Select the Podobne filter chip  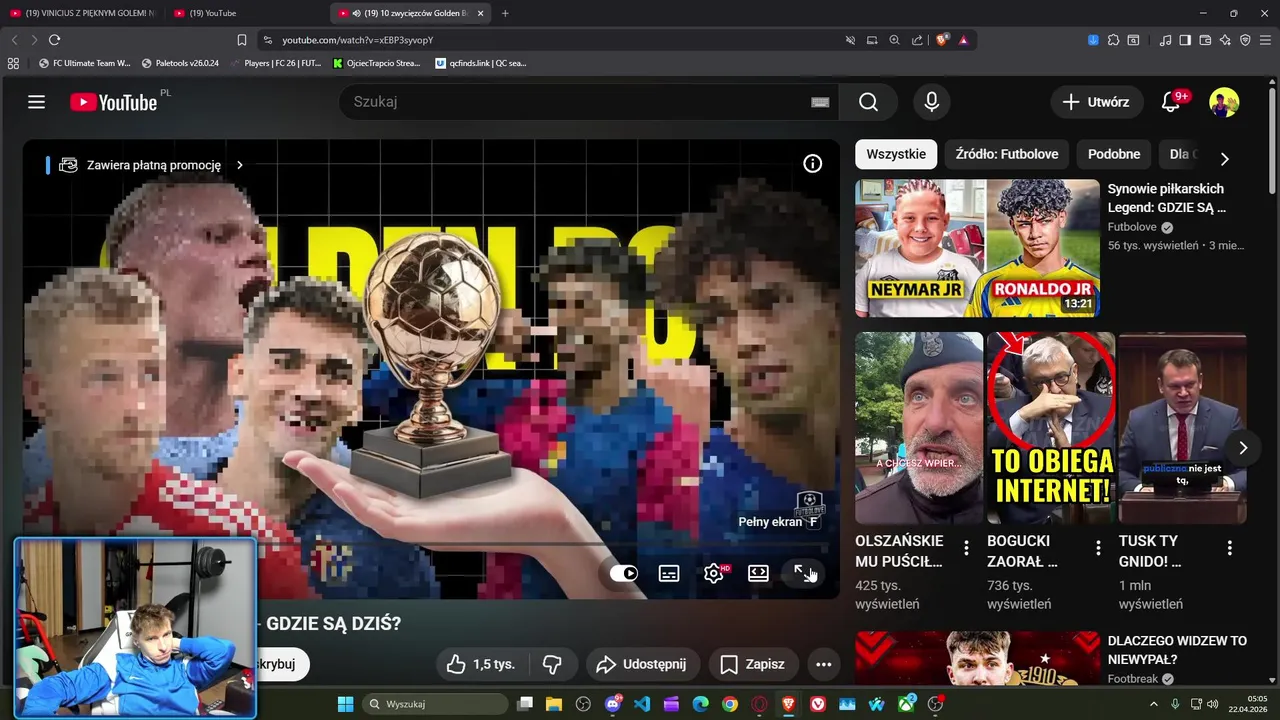[1114, 154]
